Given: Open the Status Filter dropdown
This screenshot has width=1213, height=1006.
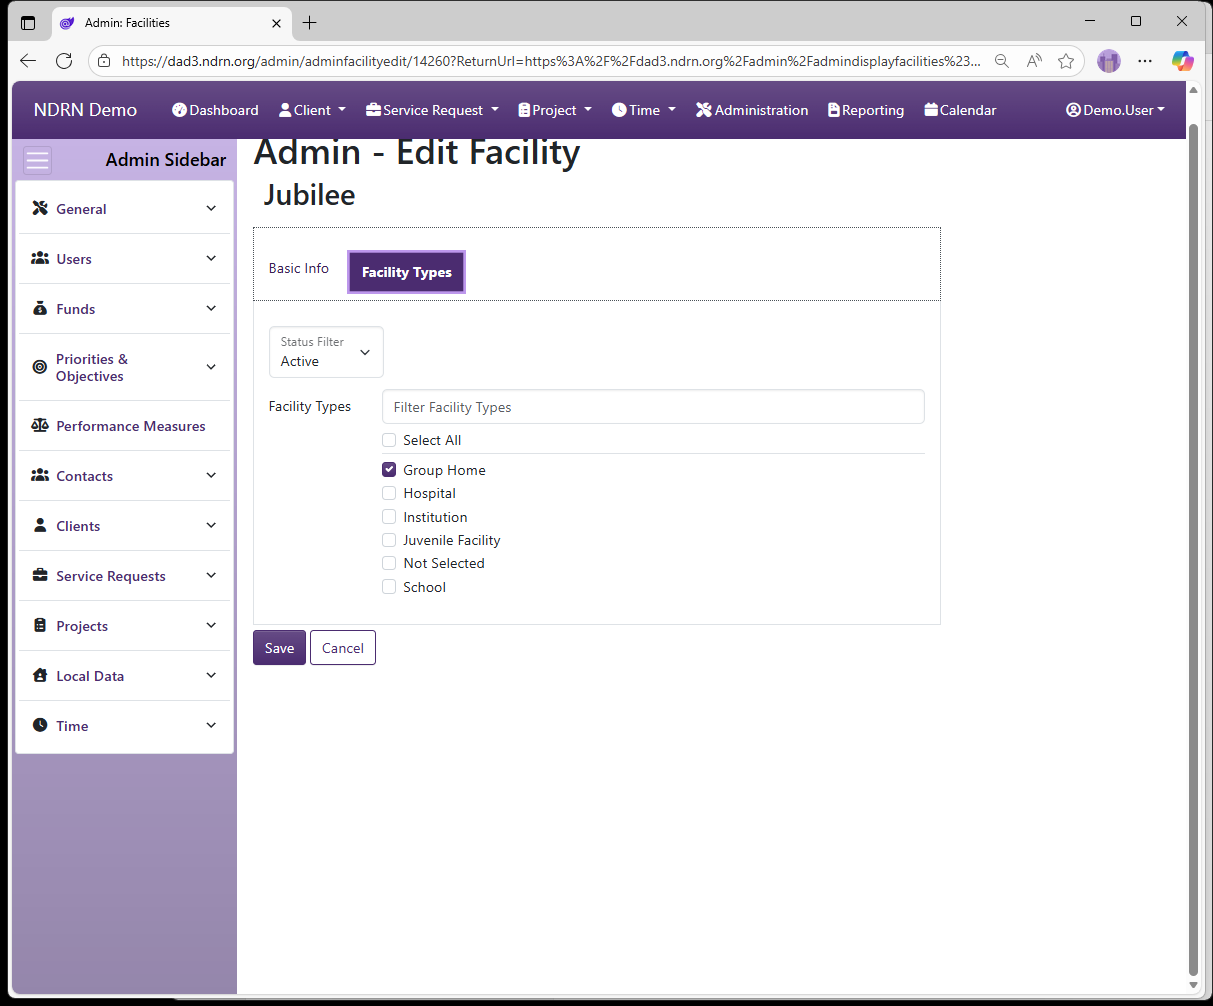Looking at the screenshot, I should (326, 352).
